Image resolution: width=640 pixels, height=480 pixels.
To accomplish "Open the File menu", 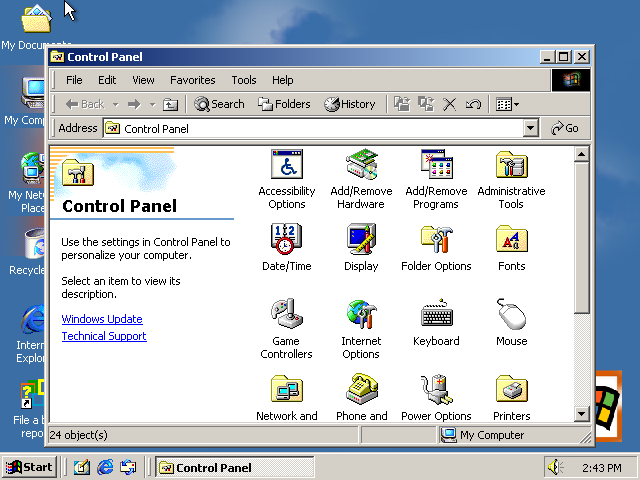I will (74, 80).
